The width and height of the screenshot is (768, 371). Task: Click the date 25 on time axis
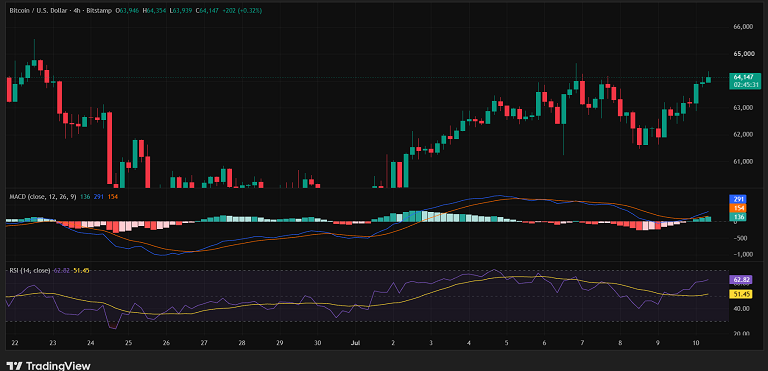[127, 343]
